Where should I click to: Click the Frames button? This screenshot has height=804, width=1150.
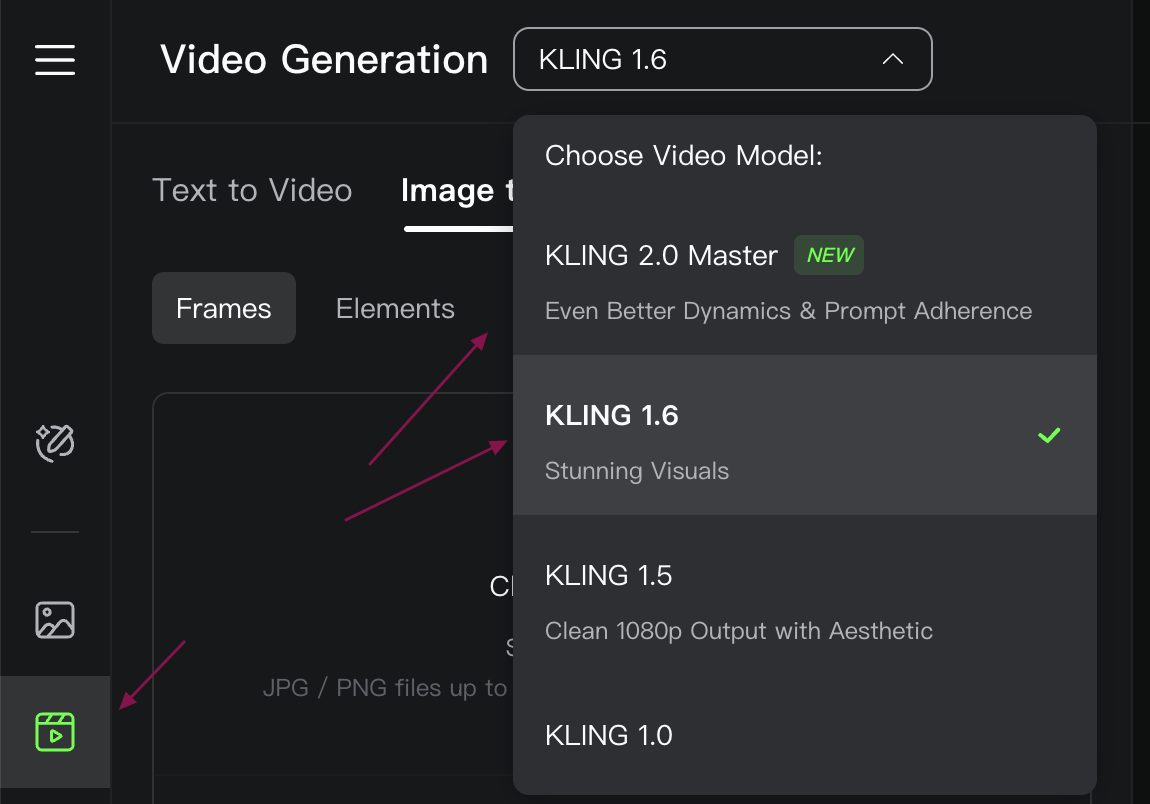point(224,309)
